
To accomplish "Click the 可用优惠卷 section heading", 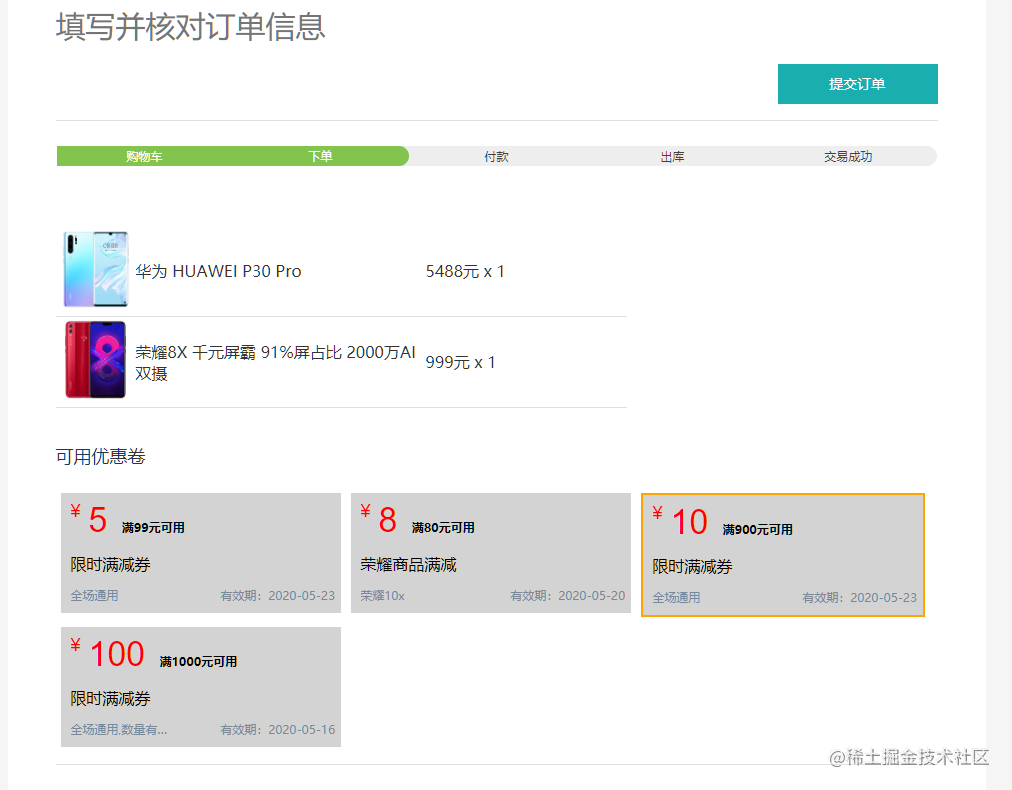I will coord(100,457).
